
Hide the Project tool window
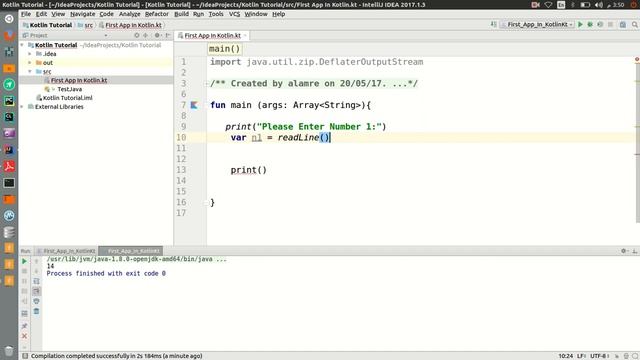[x=168, y=36]
